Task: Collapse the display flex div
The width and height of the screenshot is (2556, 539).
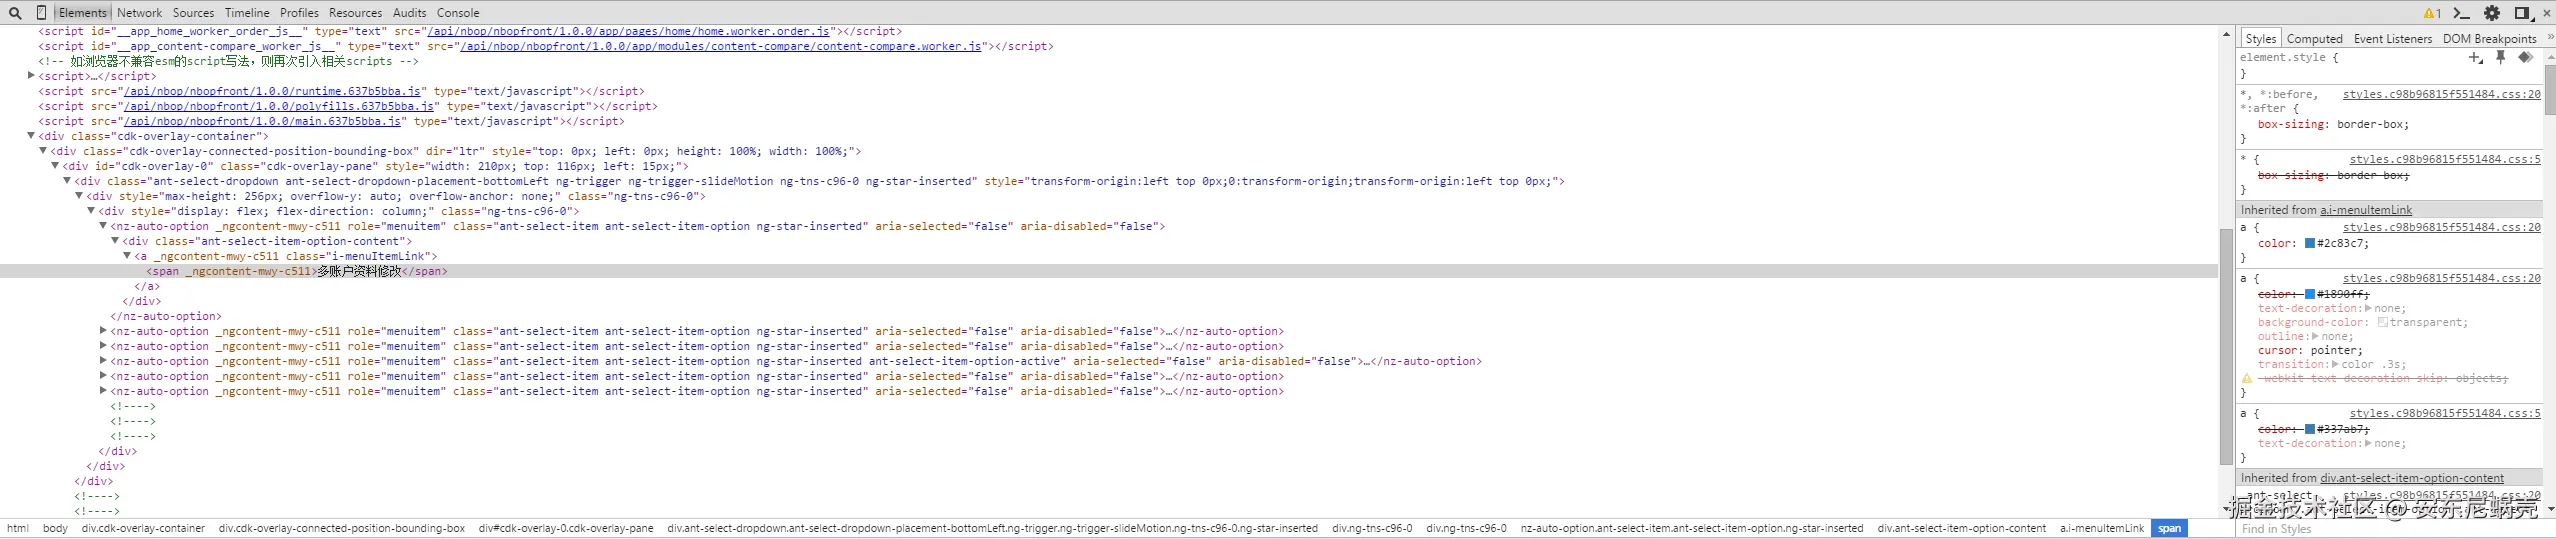Action: [x=91, y=211]
